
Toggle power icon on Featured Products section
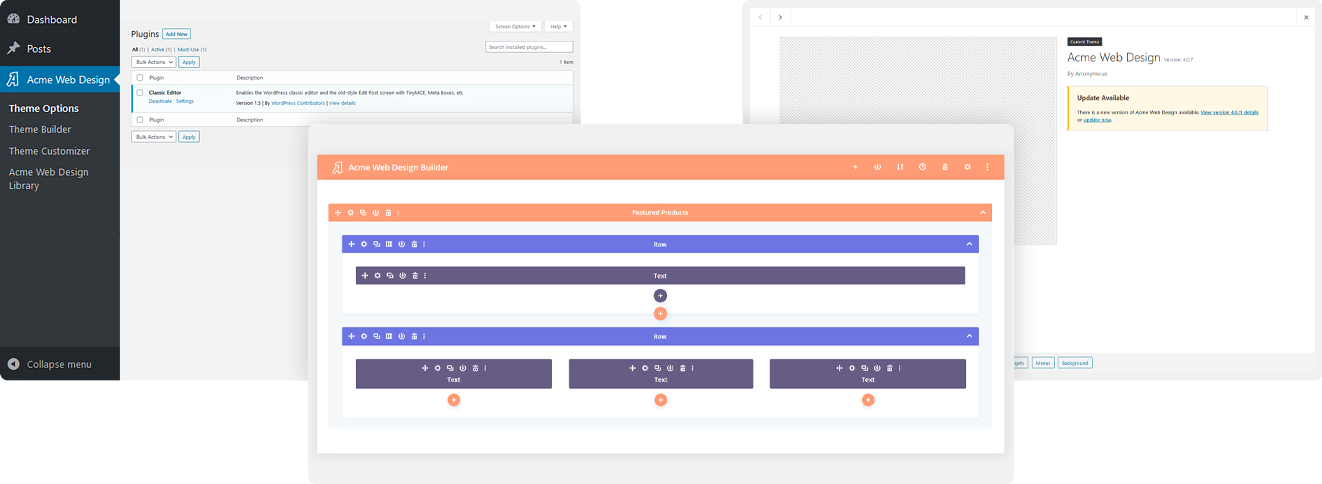[376, 213]
